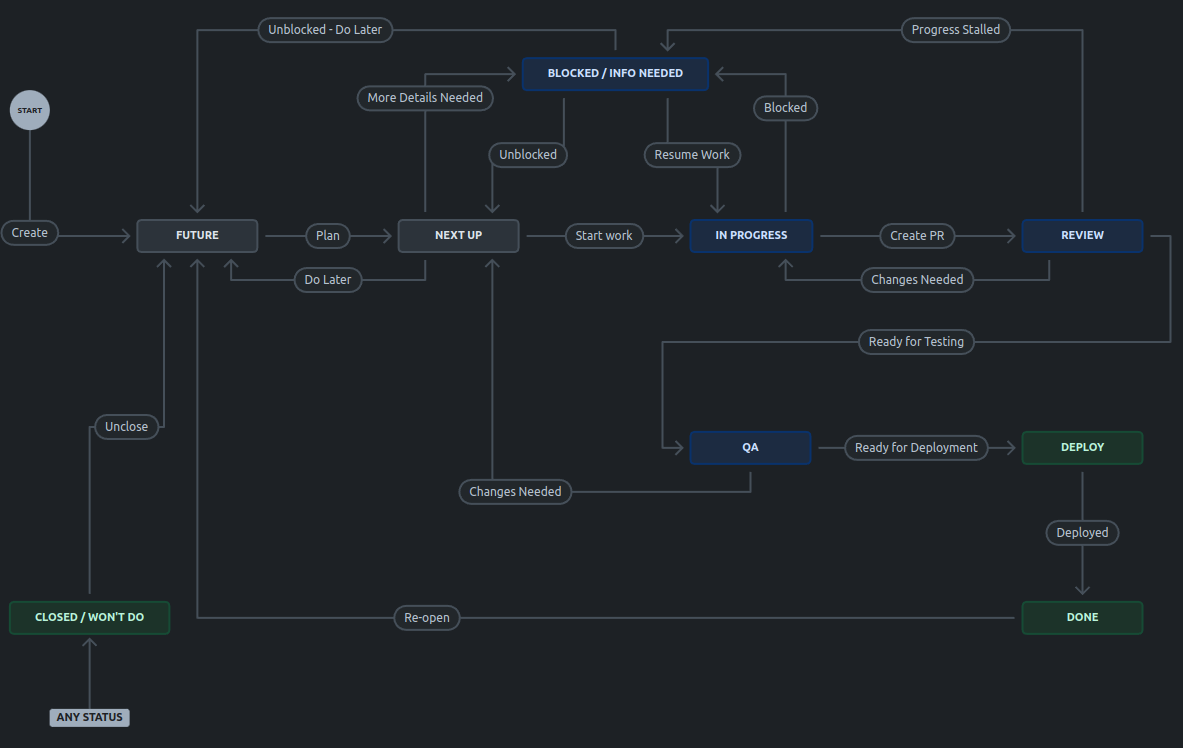Click the Unblocked - Do Later transition

[325, 30]
